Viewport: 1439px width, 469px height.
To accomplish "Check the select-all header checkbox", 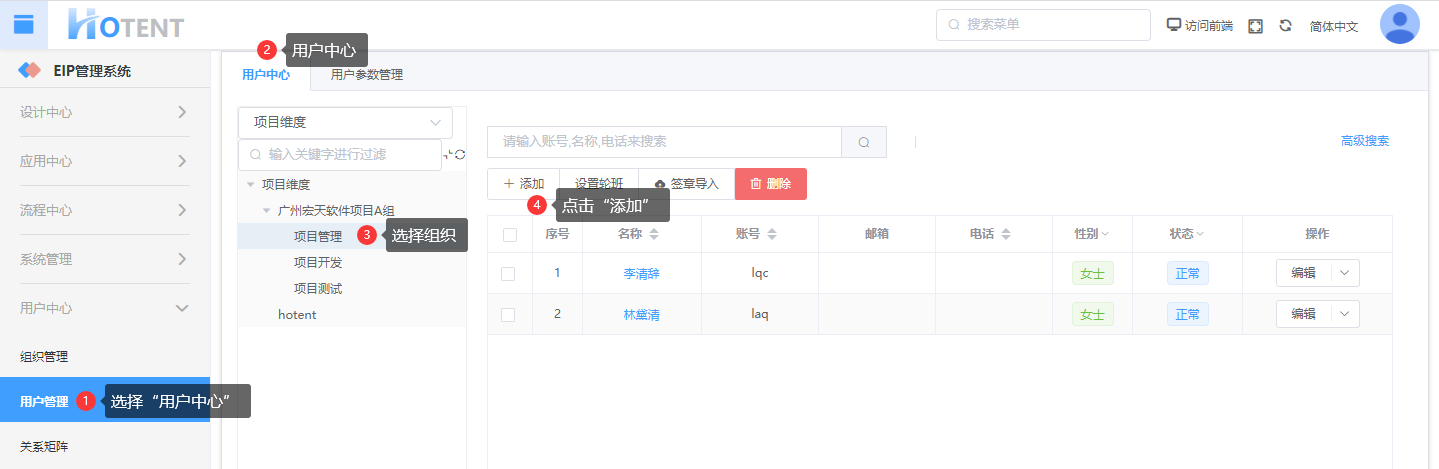I will point(510,234).
